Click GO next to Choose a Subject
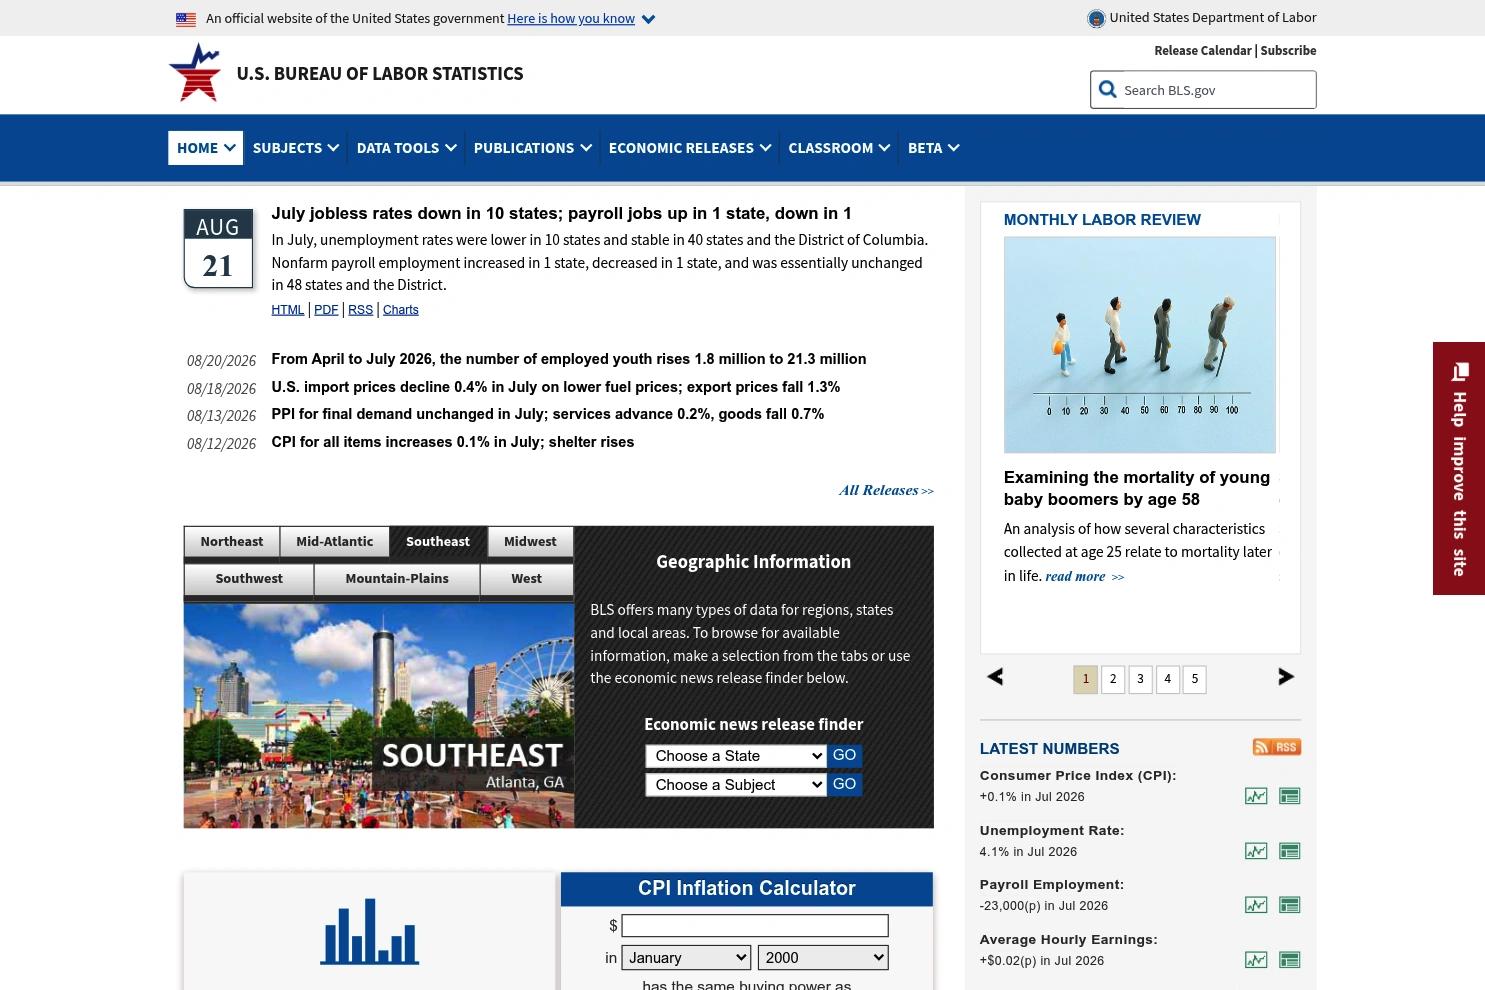This screenshot has width=1485, height=990. point(844,785)
